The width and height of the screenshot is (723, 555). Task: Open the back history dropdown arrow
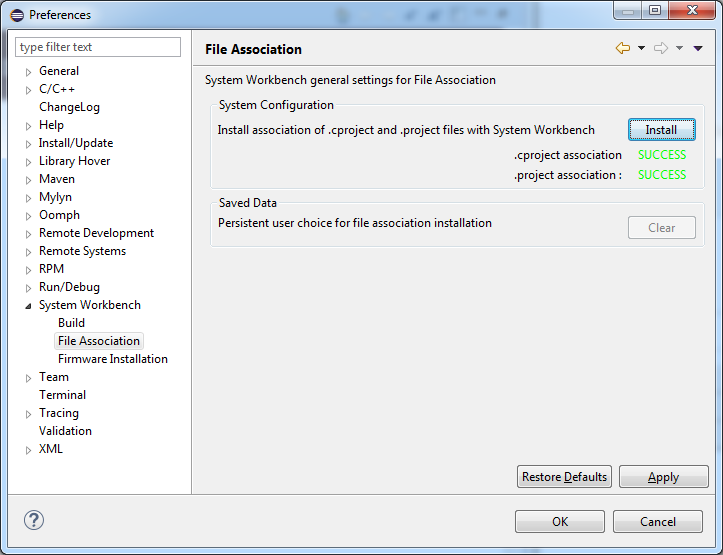[x=641, y=48]
